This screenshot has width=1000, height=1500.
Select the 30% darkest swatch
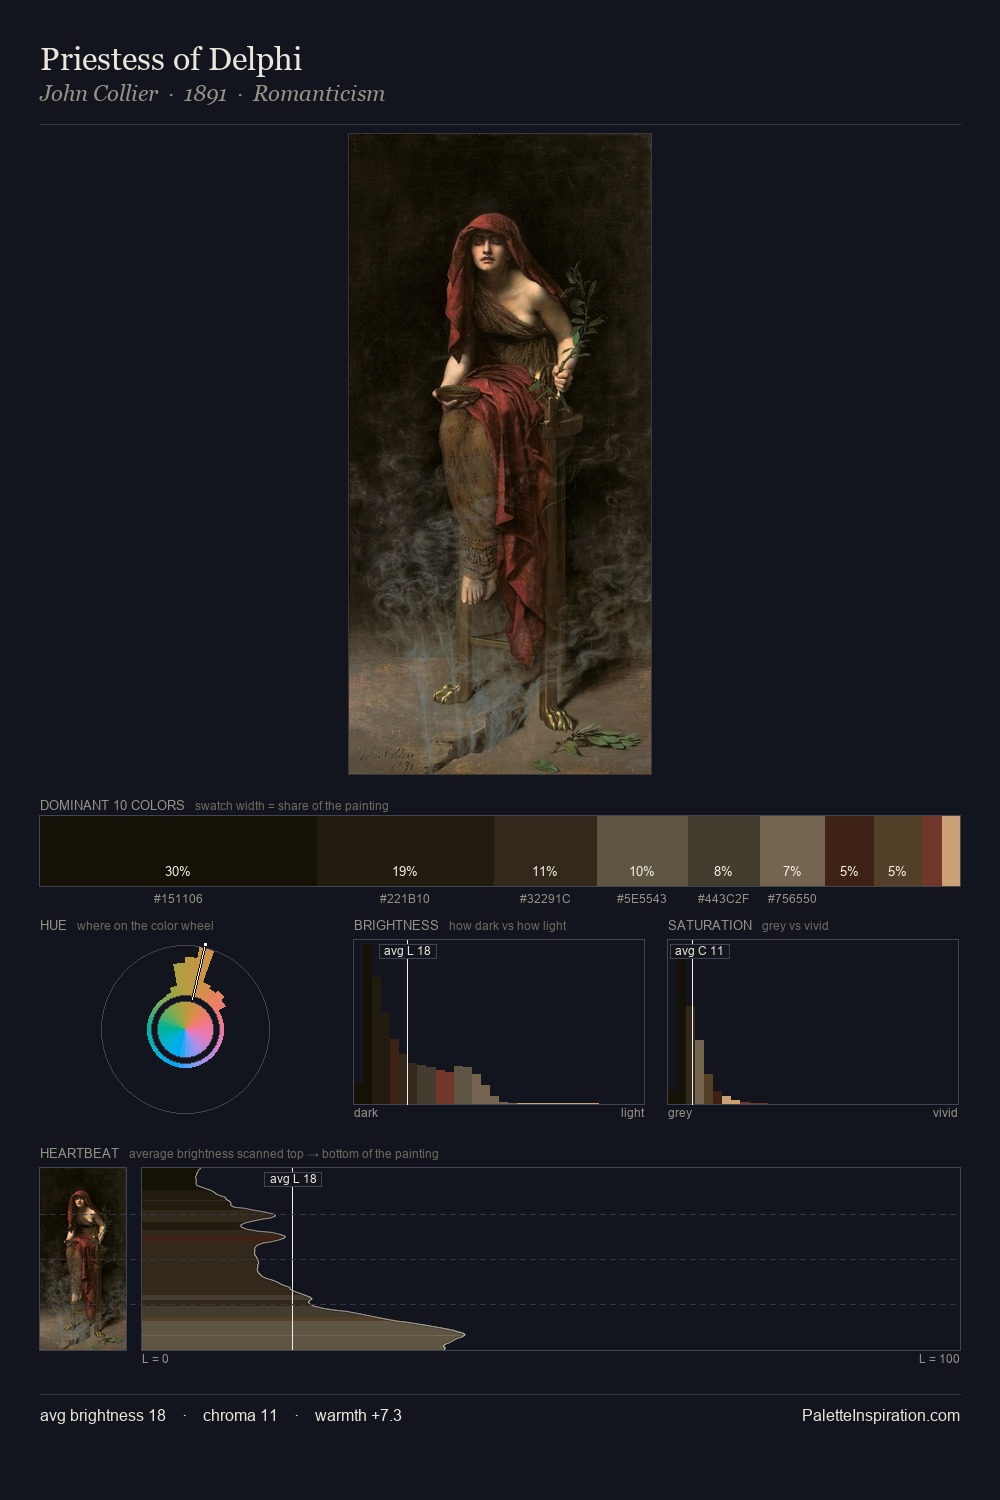tap(178, 851)
